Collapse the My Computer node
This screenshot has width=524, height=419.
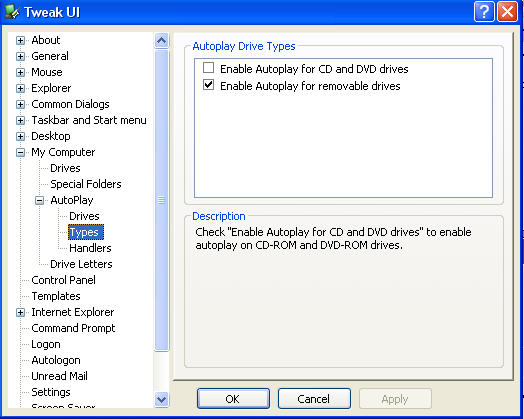coord(20,153)
